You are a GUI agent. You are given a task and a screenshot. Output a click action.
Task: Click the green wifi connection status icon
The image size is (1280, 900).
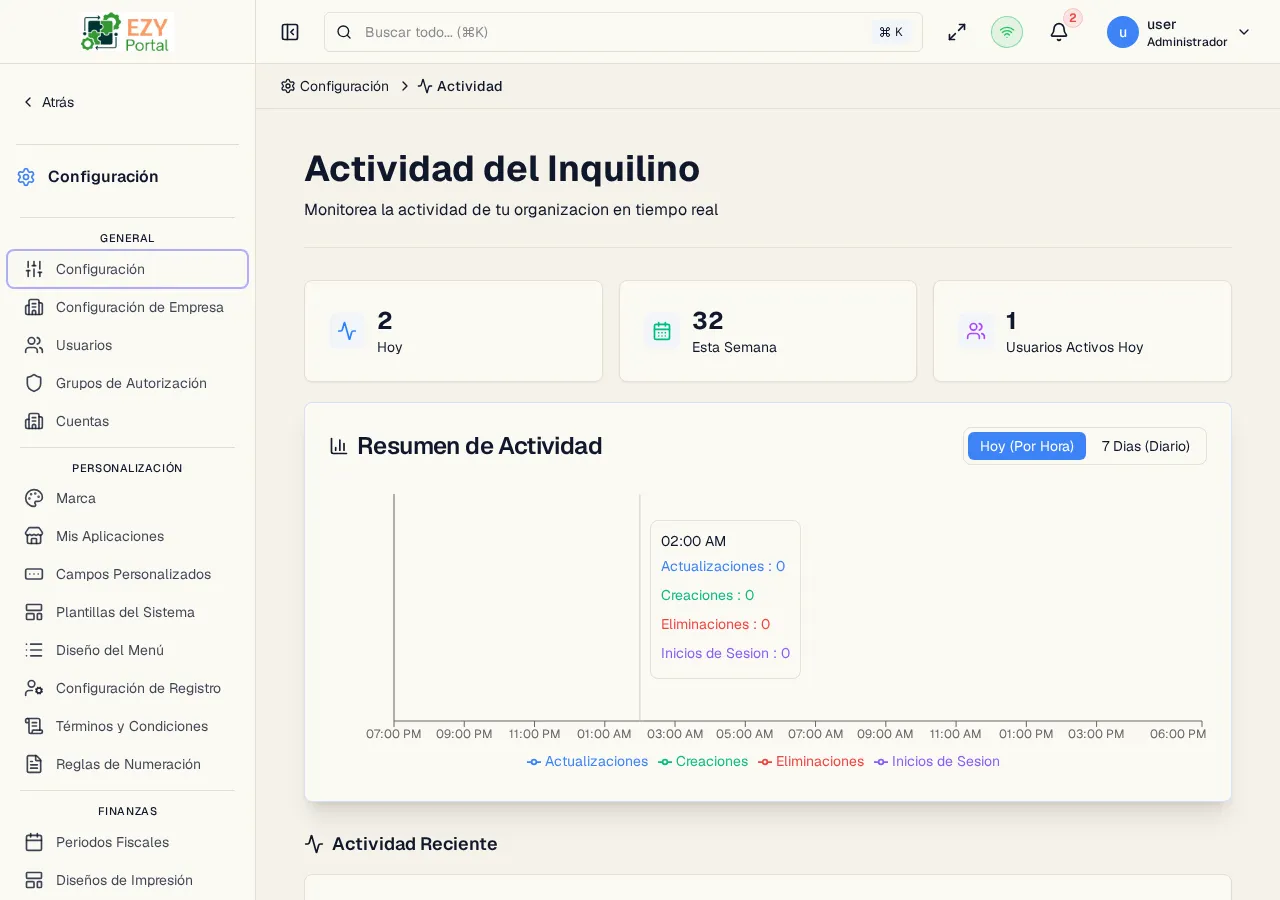[1007, 32]
